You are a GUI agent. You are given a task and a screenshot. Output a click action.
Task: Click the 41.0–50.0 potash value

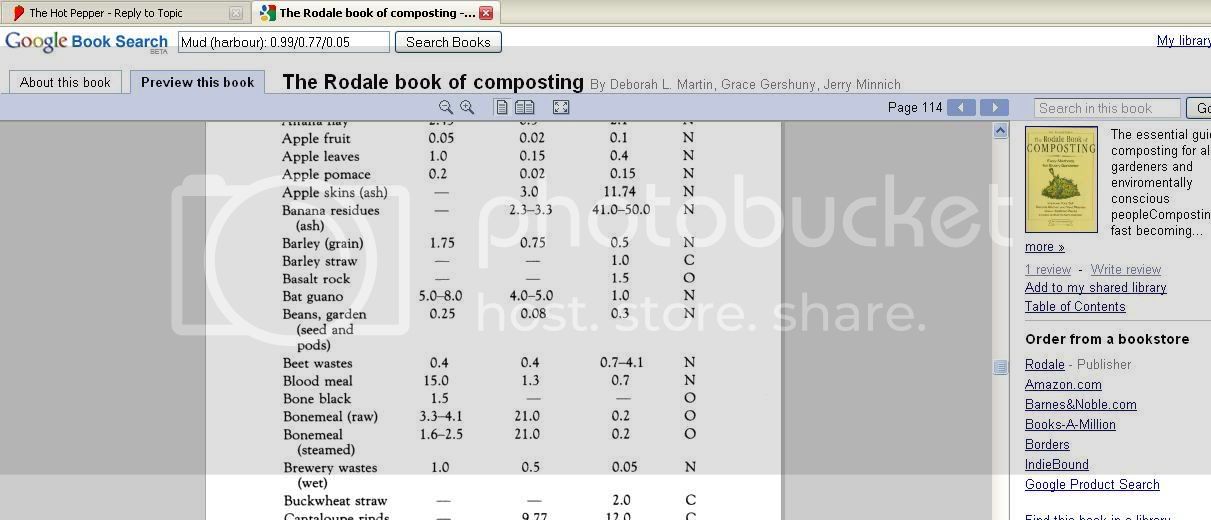620,211
